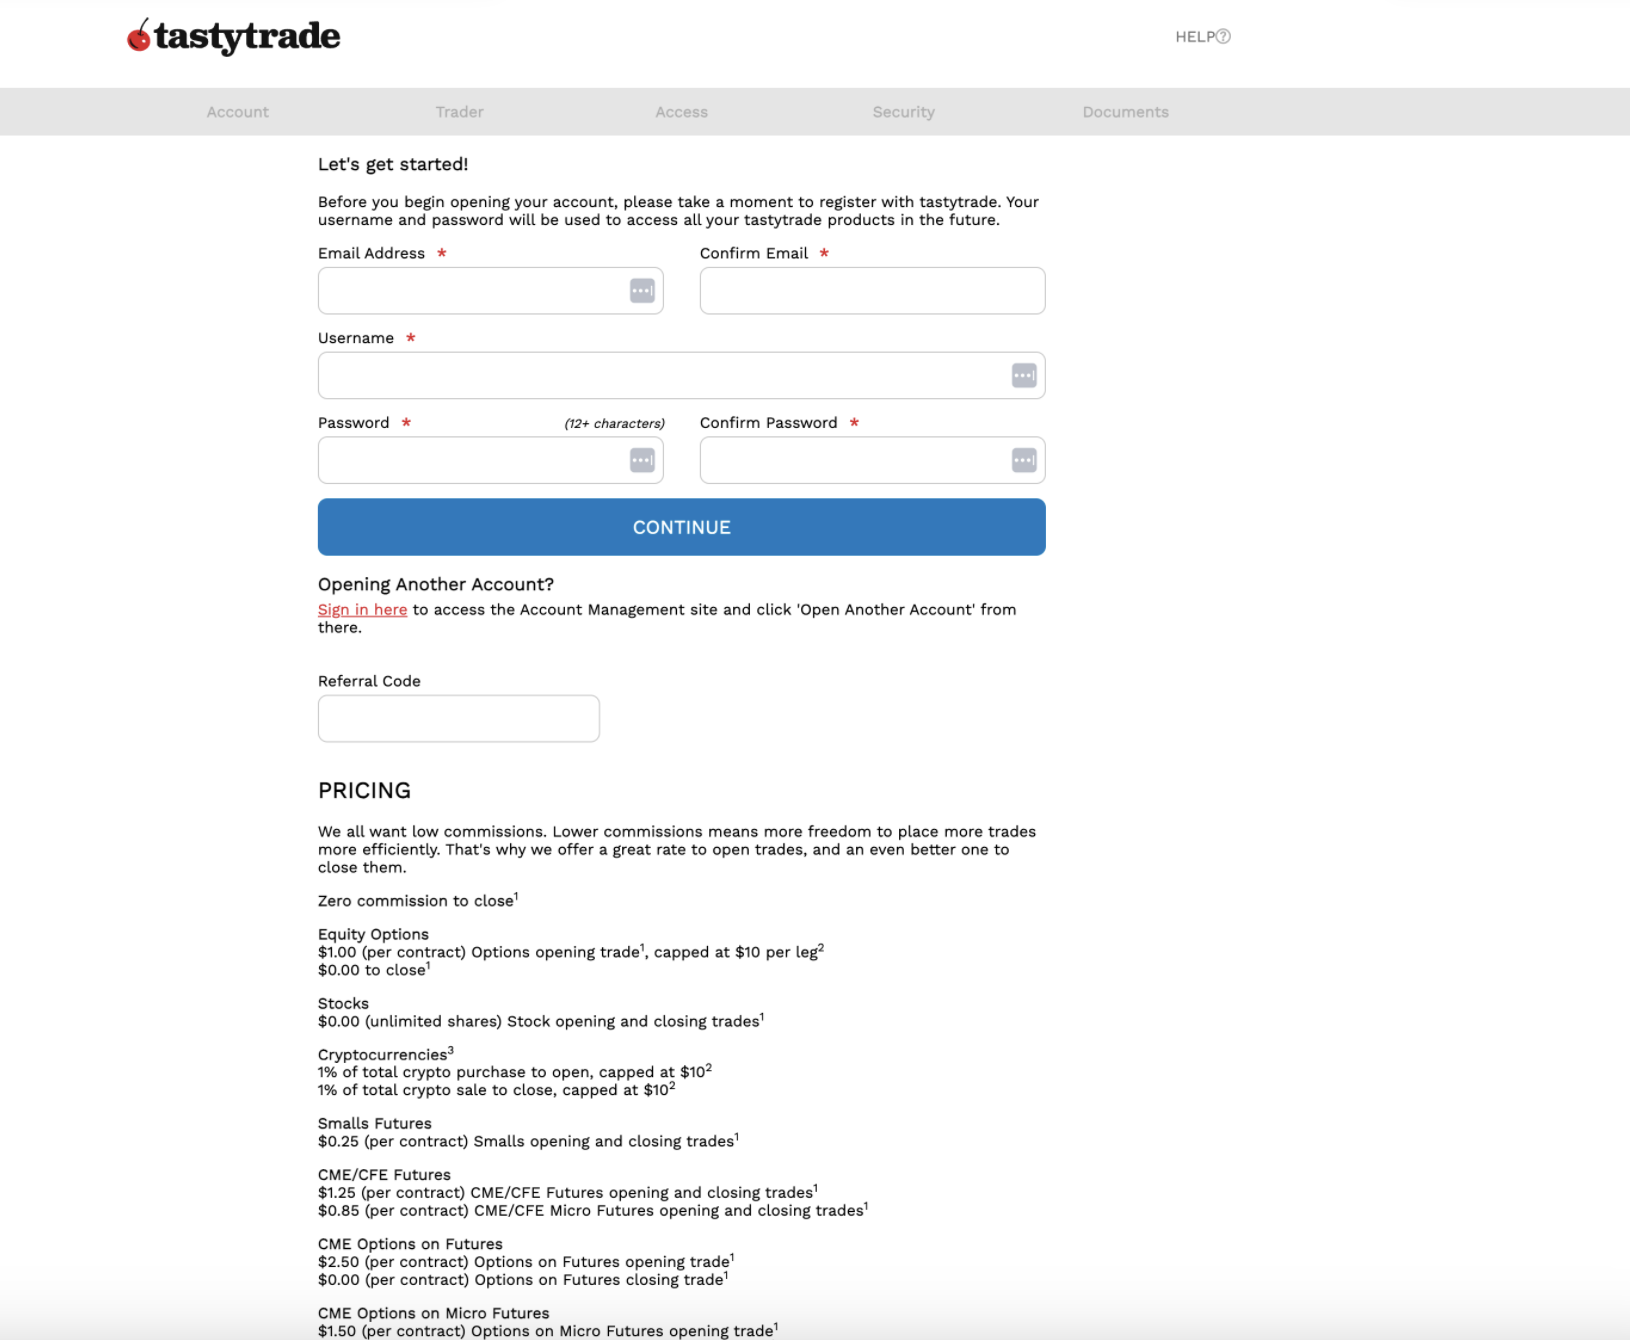Switch to the Access step tab
Image resolution: width=1630 pixels, height=1340 pixels.
(682, 112)
